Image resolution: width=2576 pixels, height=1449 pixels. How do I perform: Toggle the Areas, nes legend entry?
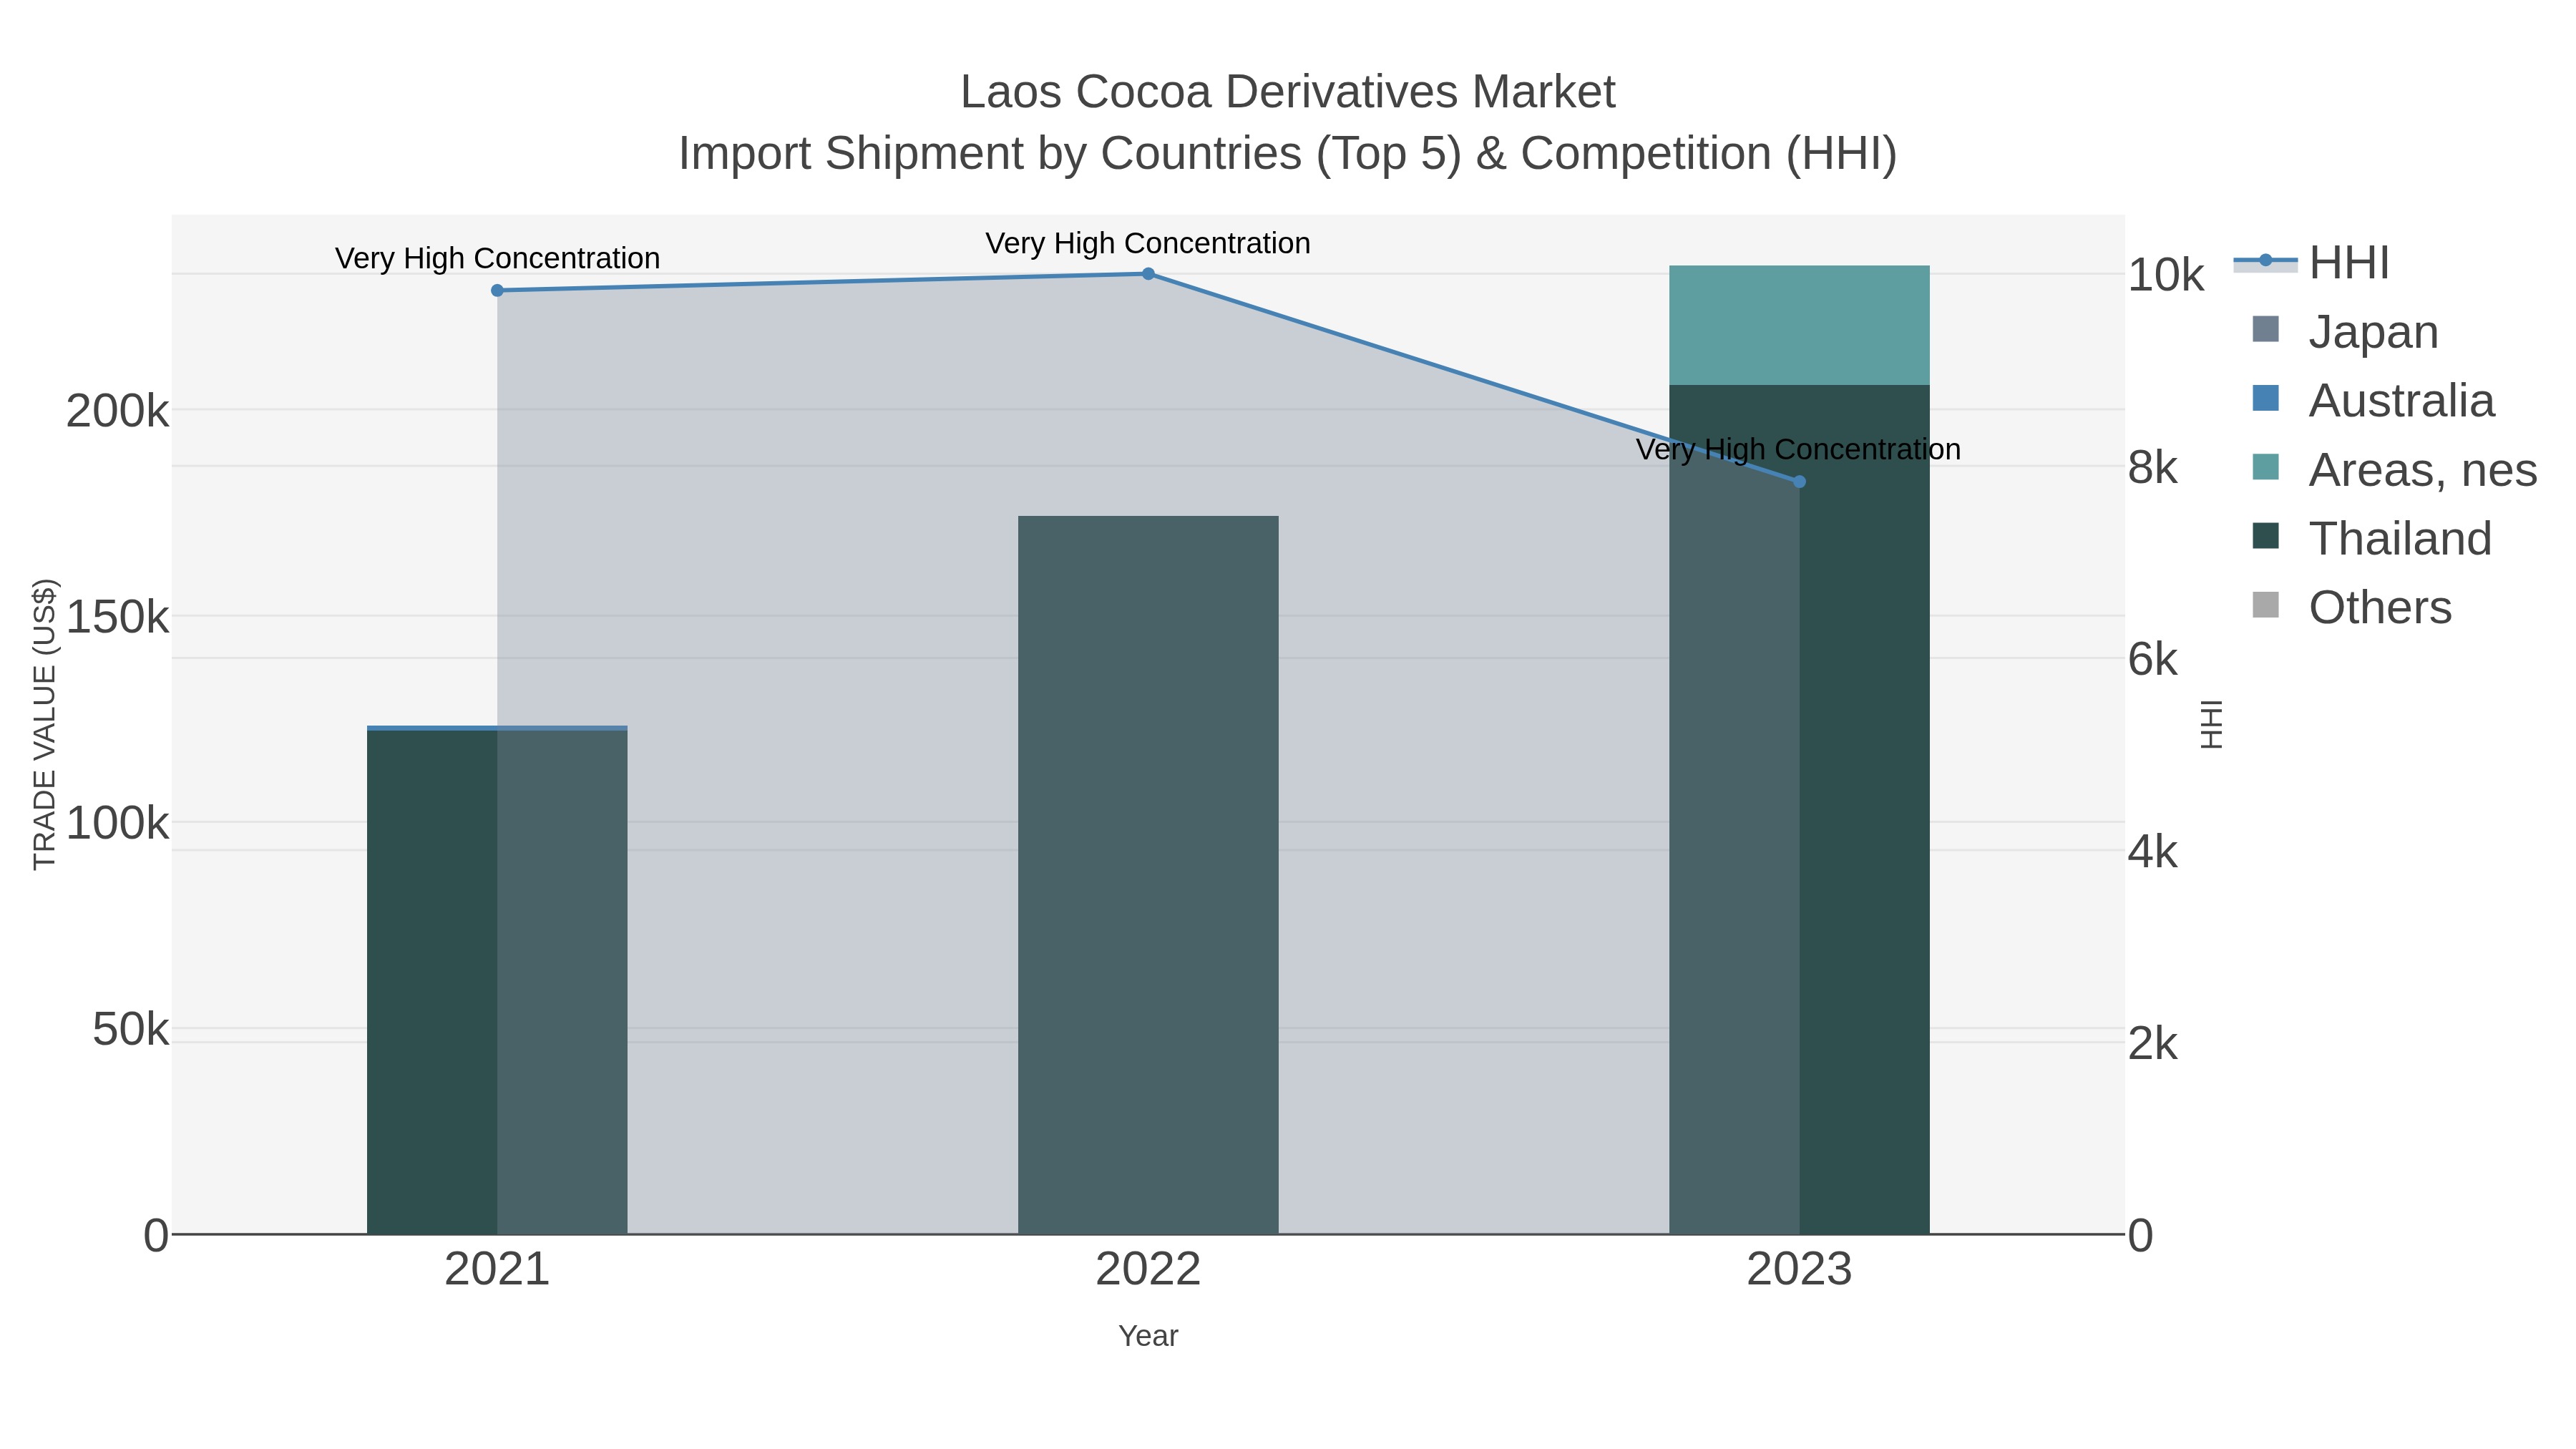[x=2394, y=469]
